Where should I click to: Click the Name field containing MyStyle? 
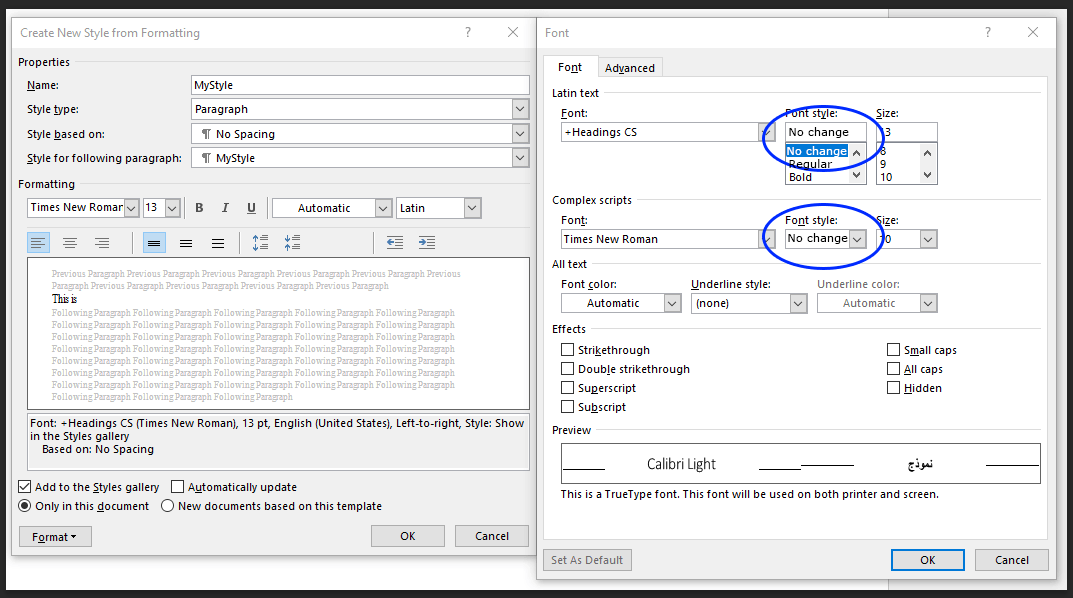(x=360, y=85)
